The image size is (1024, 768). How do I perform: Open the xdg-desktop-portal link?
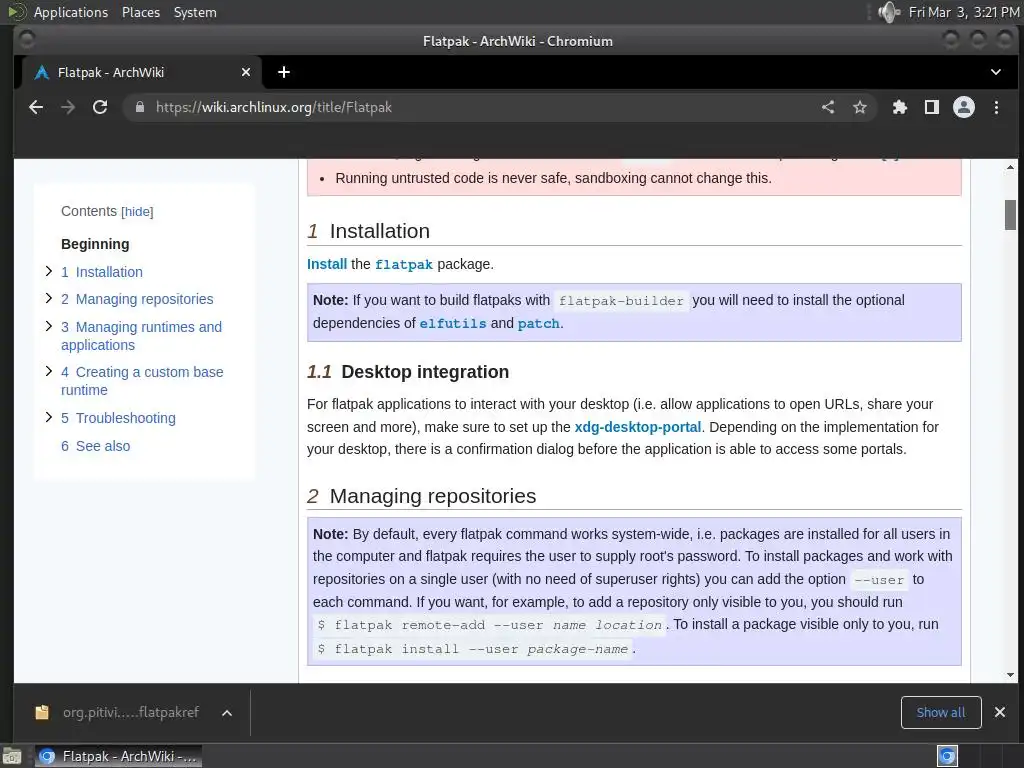(638, 427)
